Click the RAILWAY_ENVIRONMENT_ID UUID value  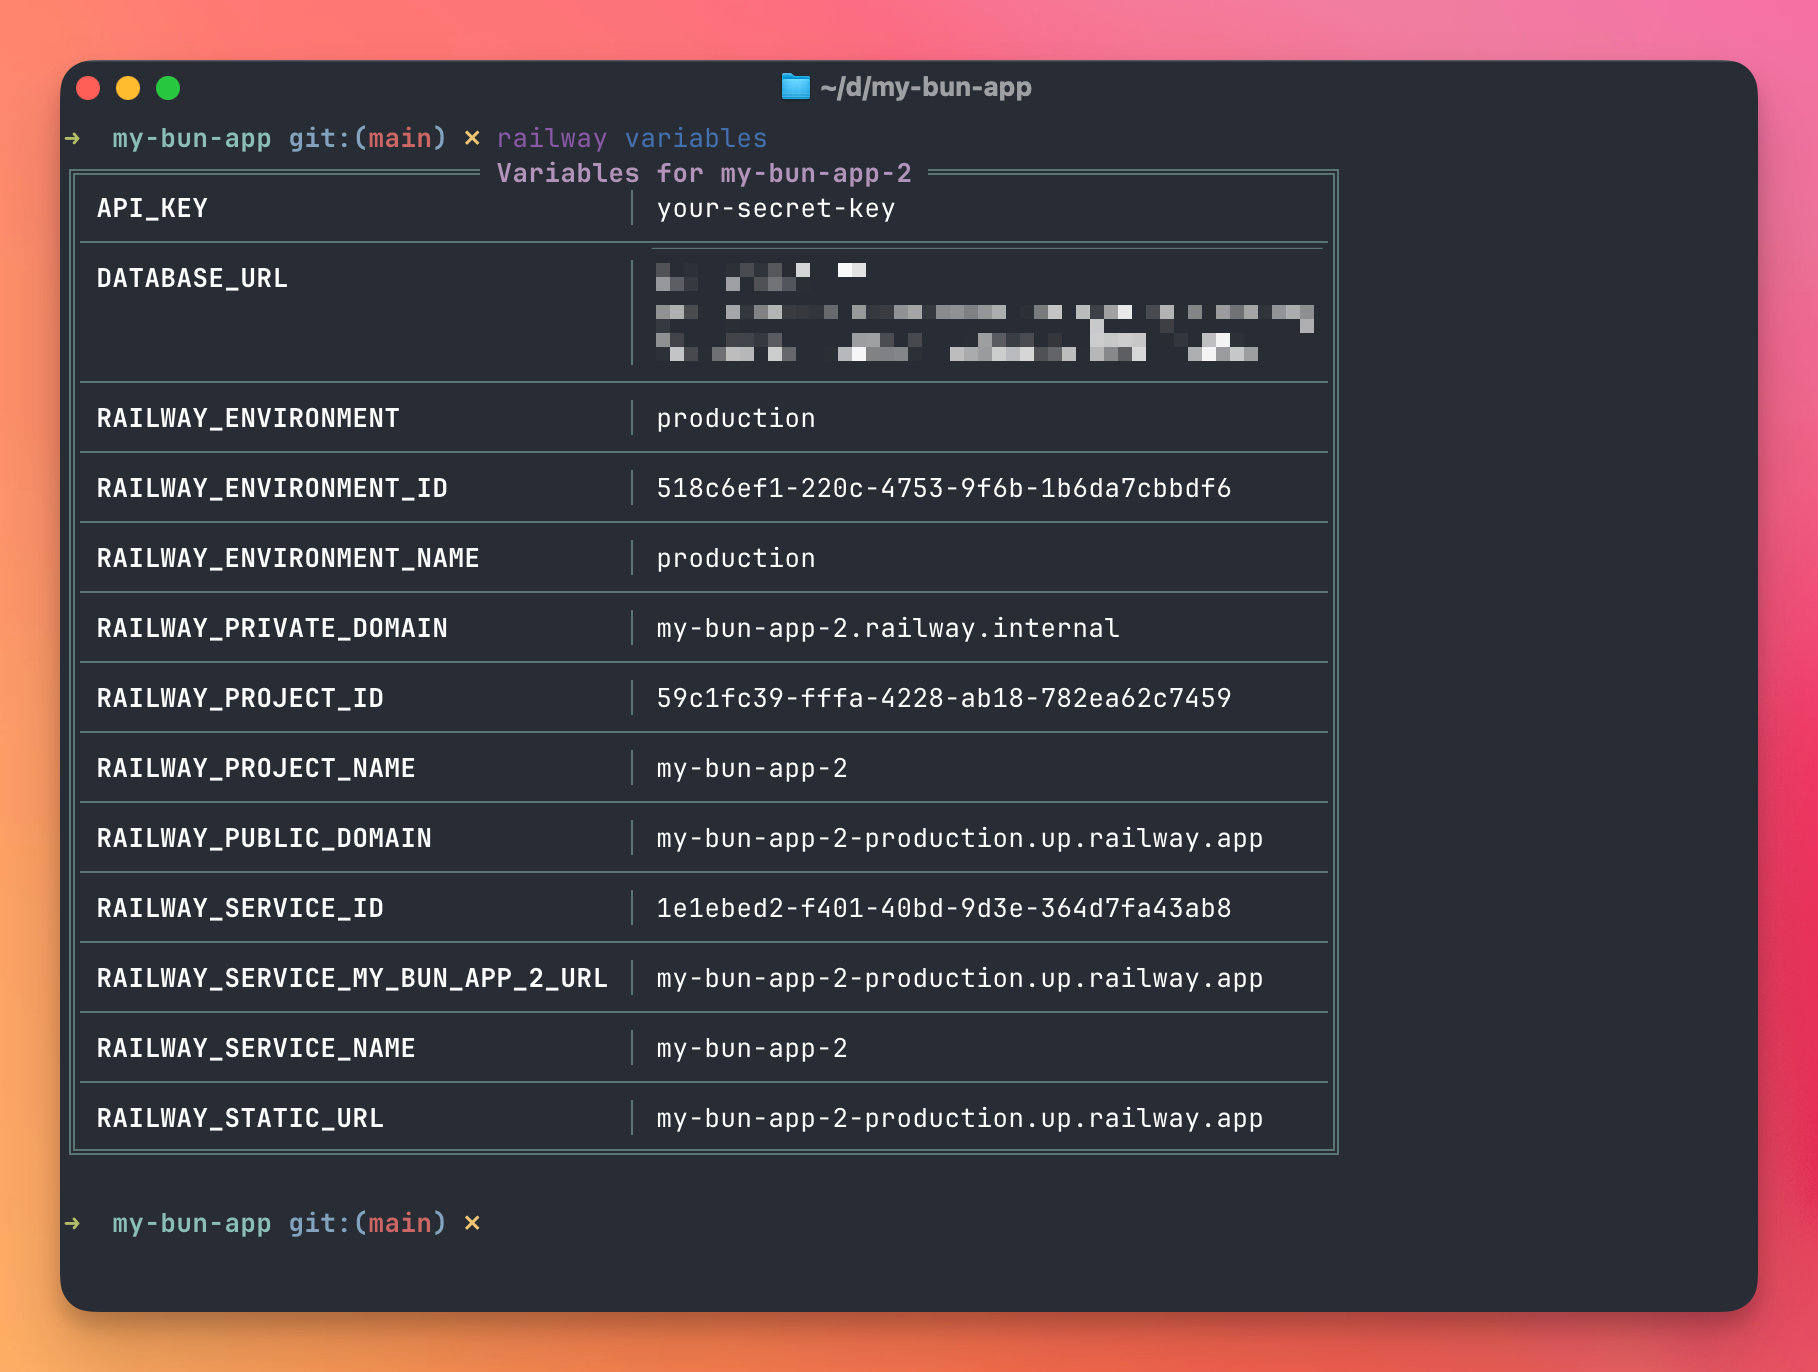[943, 488]
